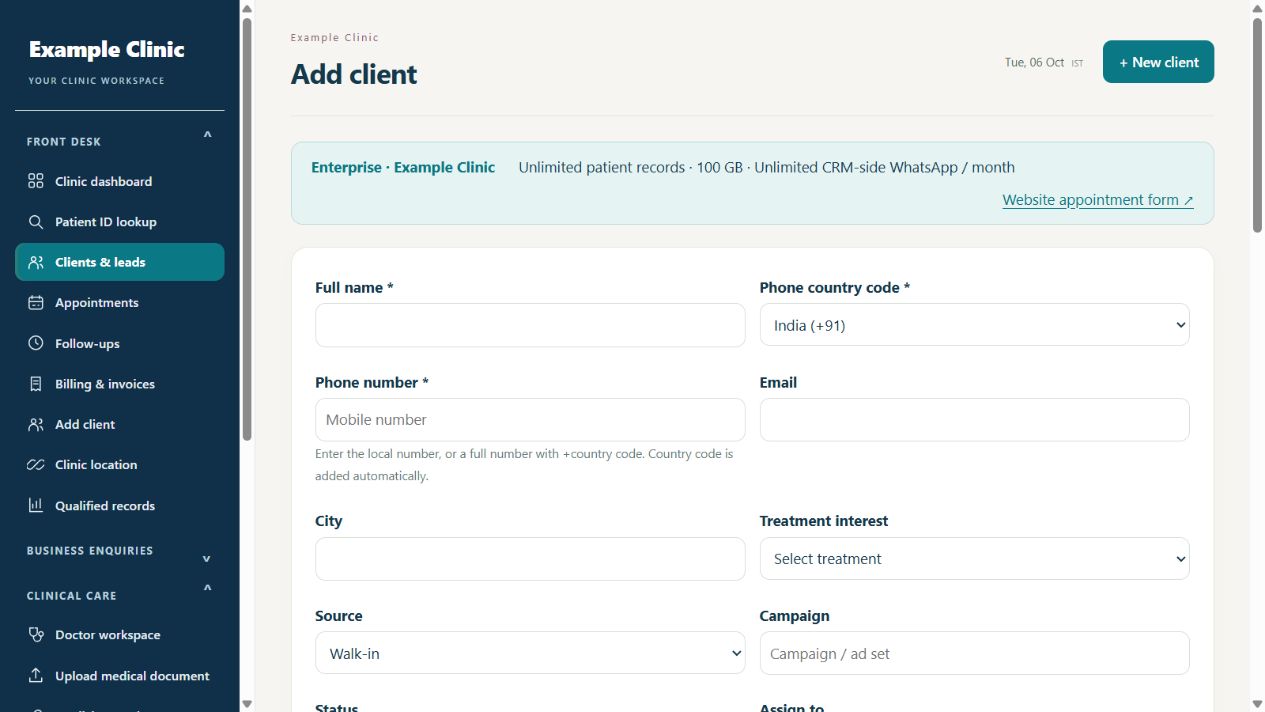
Task: Open the Appointments page
Action: (120, 303)
